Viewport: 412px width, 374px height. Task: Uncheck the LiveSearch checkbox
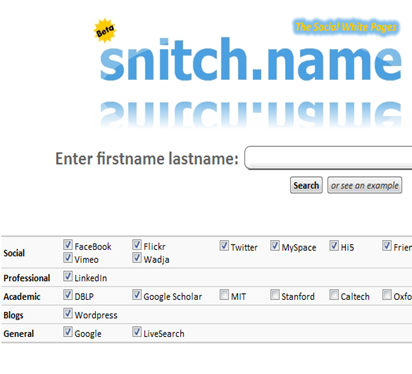pos(137,332)
